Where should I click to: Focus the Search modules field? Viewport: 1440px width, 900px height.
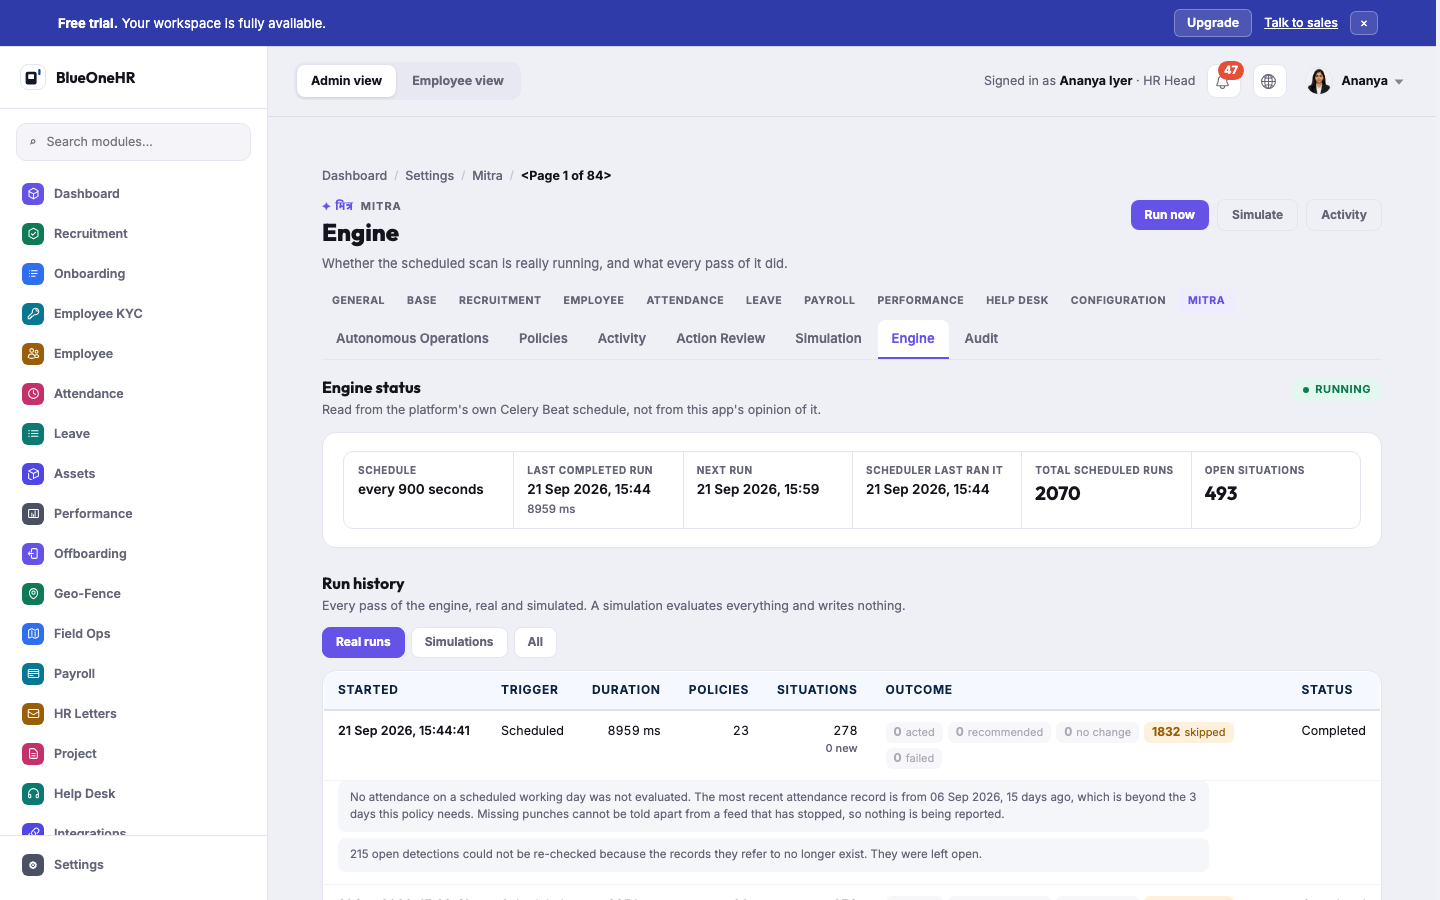click(x=133, y=142)
